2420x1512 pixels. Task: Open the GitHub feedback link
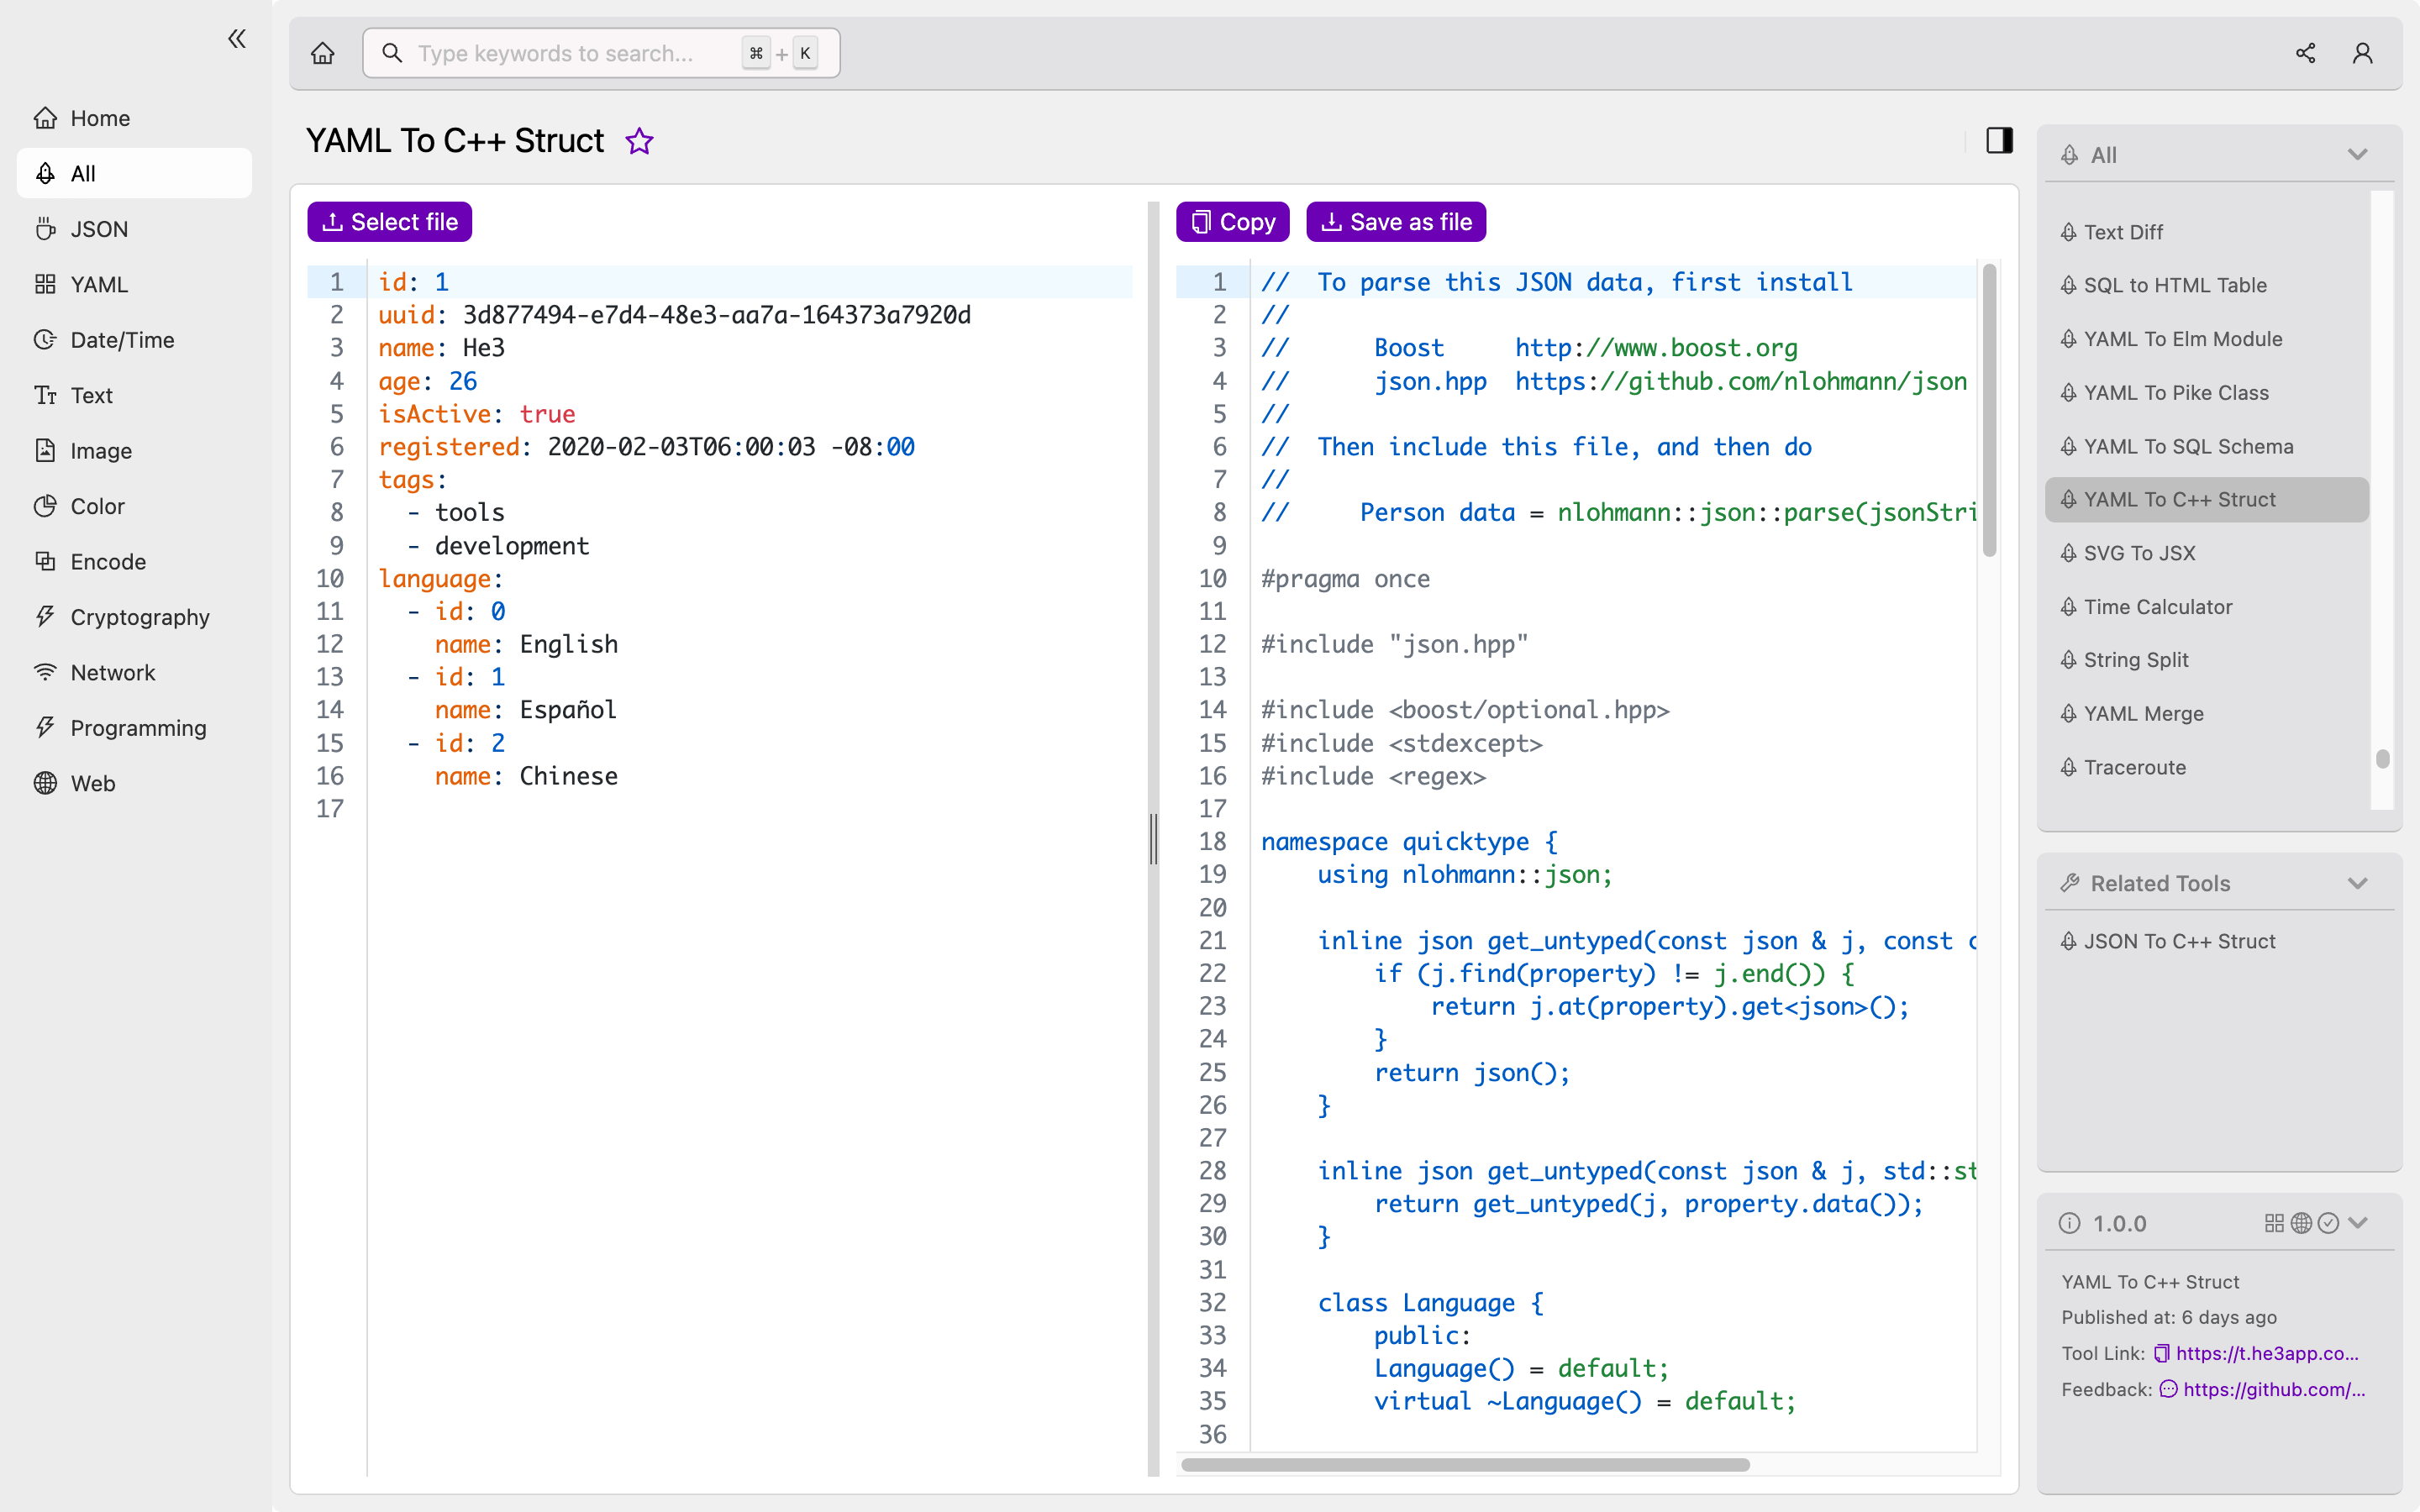[x=2274, y=1389]
